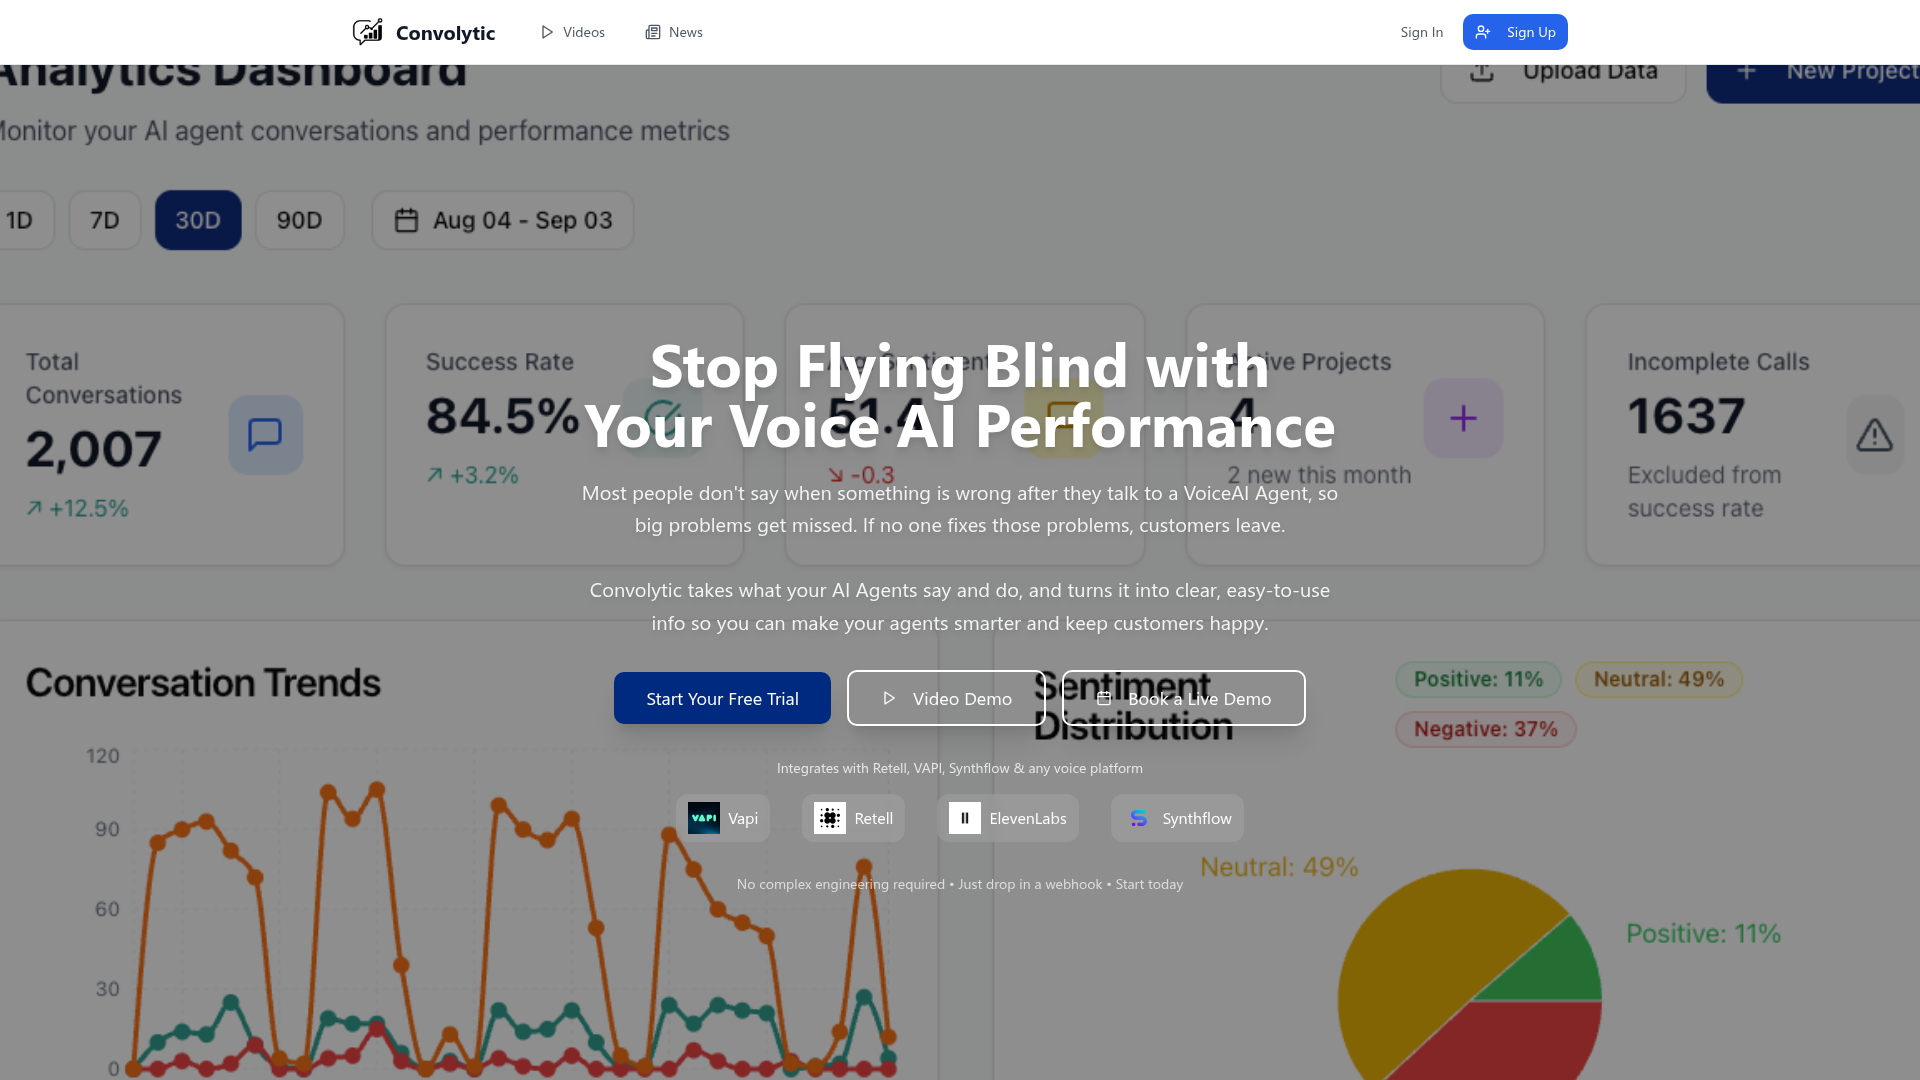The width and height of the screenshot is (1920, 1080).
Task: Click Start Your Free Trial button
Action: (722, 698)
